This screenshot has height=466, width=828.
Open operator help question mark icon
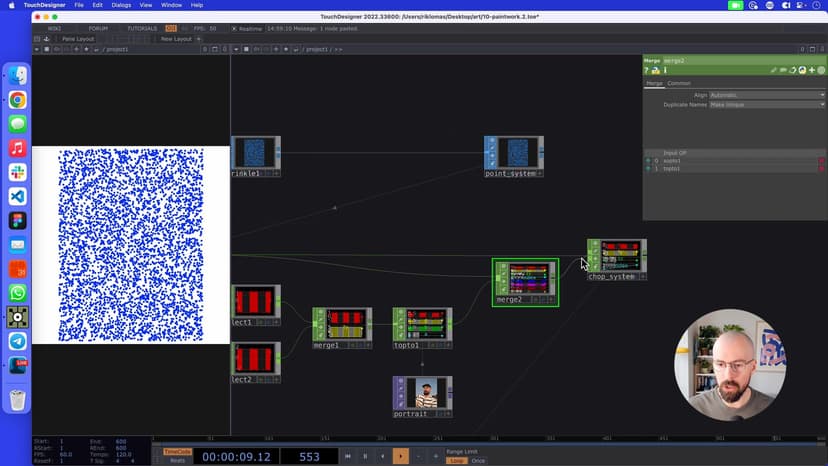[647, 70]
